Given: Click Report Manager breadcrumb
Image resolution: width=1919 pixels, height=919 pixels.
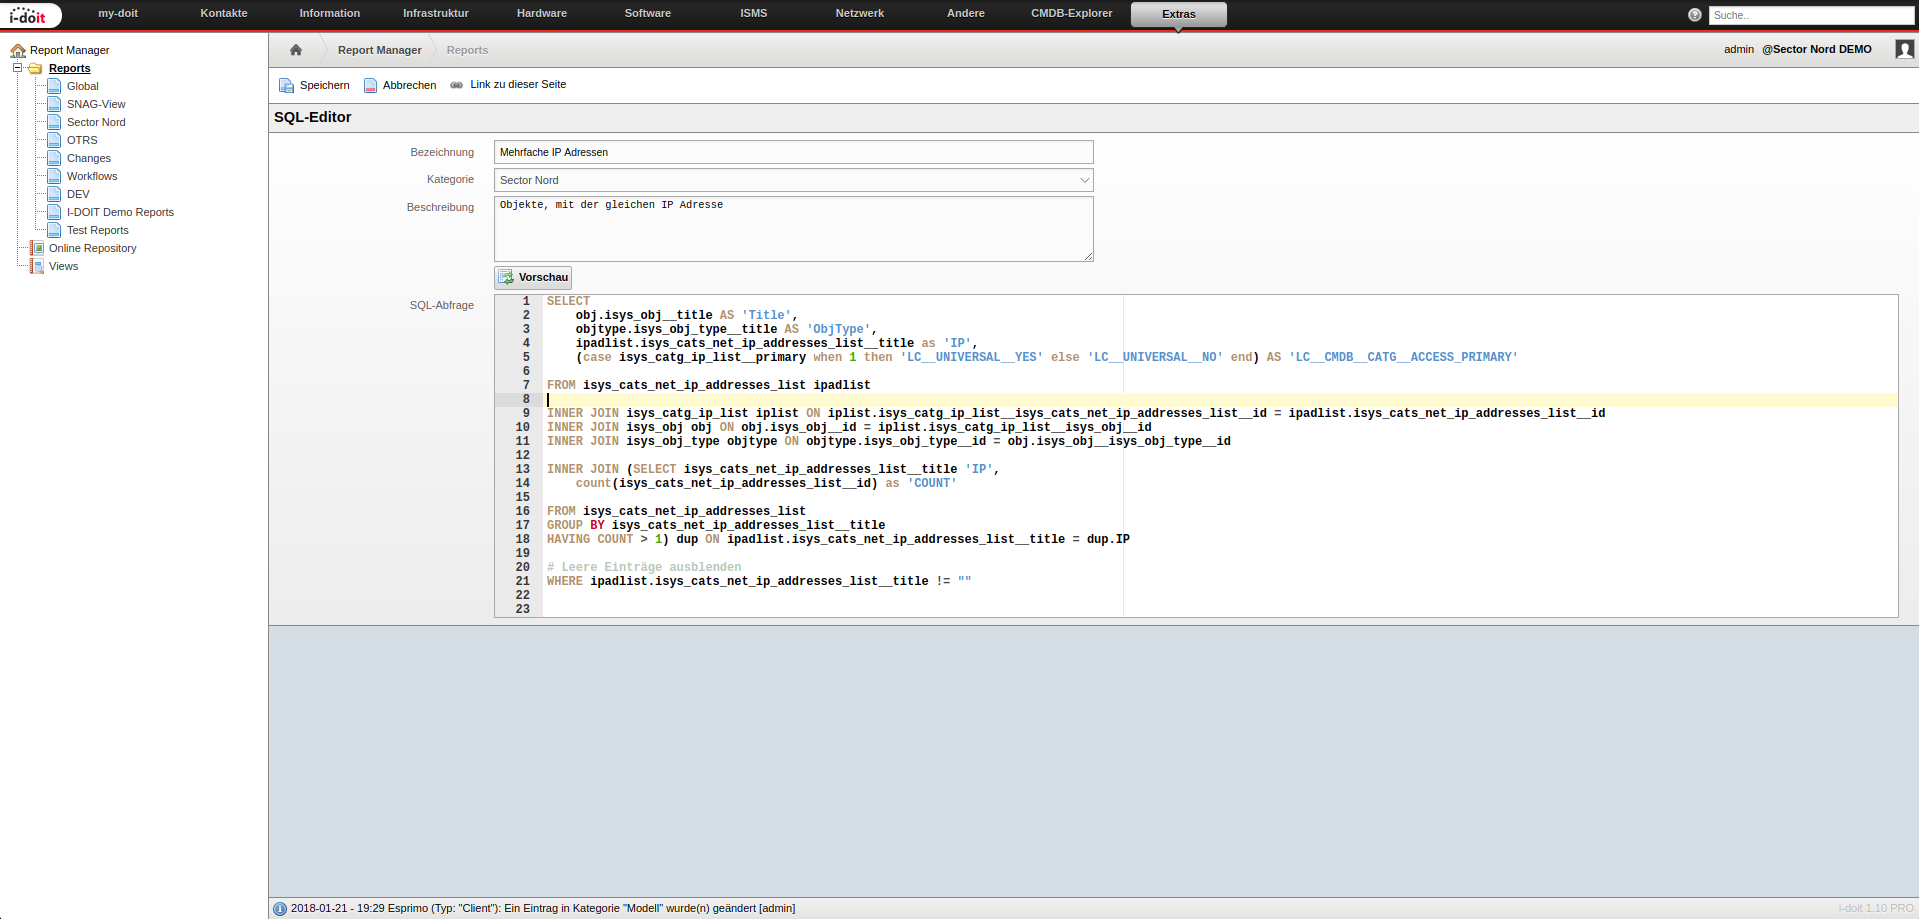Looking at the screenshot, I should (380, 50).
